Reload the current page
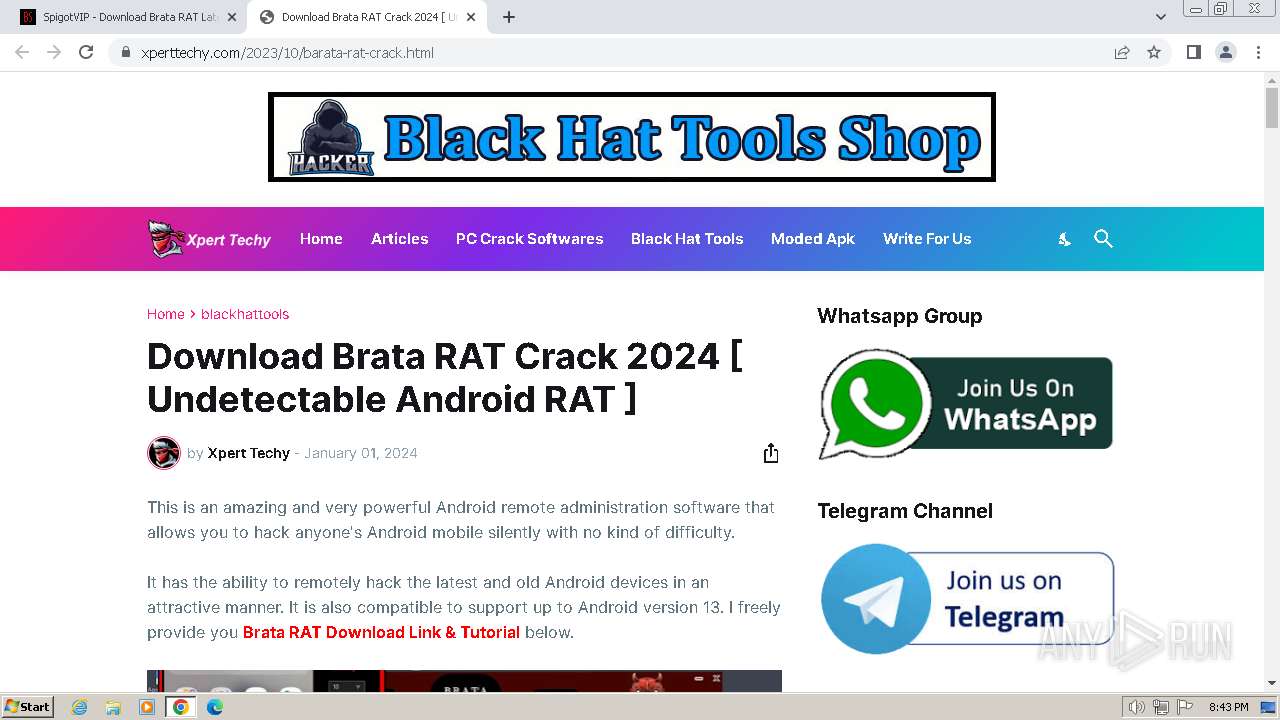 (86, 52)
